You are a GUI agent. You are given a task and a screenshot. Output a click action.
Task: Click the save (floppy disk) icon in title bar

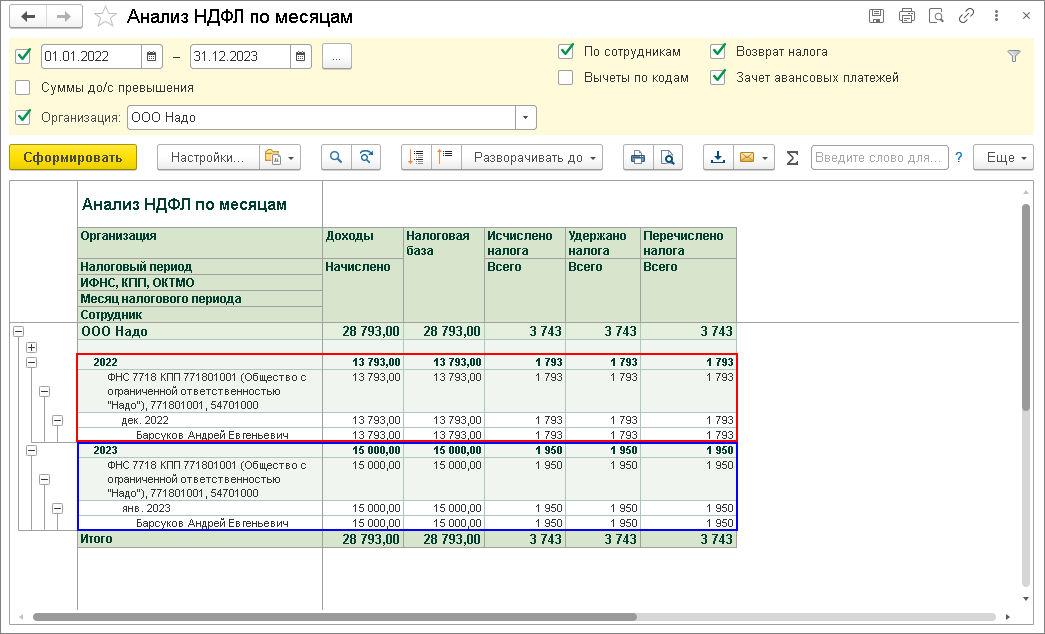click(877, 16)
